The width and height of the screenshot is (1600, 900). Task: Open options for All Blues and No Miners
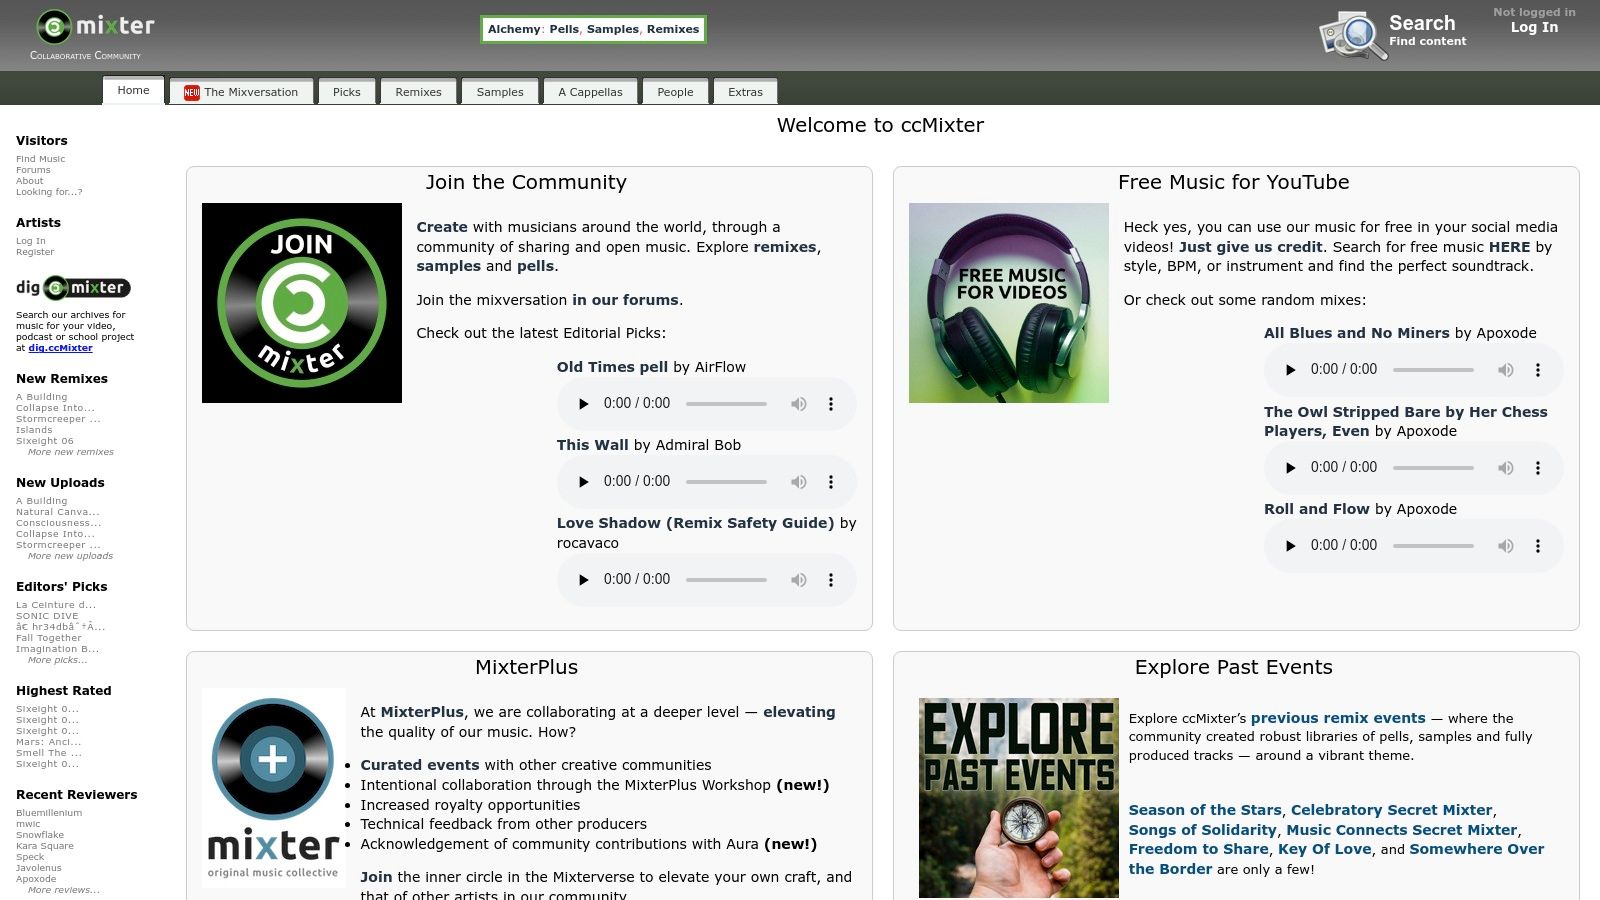[x=1537, y=370]
